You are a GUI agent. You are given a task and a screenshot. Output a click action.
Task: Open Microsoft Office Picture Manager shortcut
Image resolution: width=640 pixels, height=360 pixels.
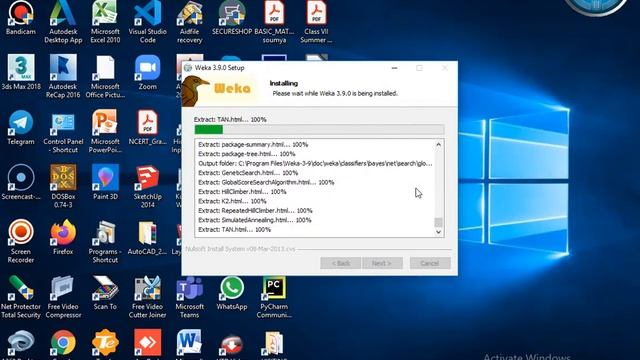pyautogui.click(x=105, y=76)
